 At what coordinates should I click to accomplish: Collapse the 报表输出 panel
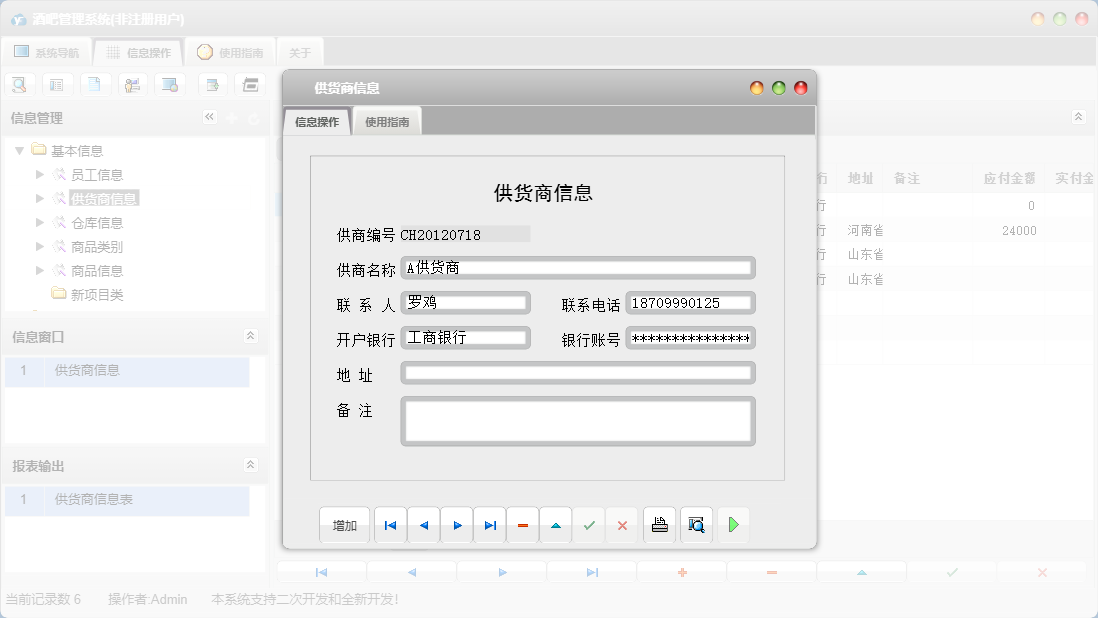[x=251, y=464]
